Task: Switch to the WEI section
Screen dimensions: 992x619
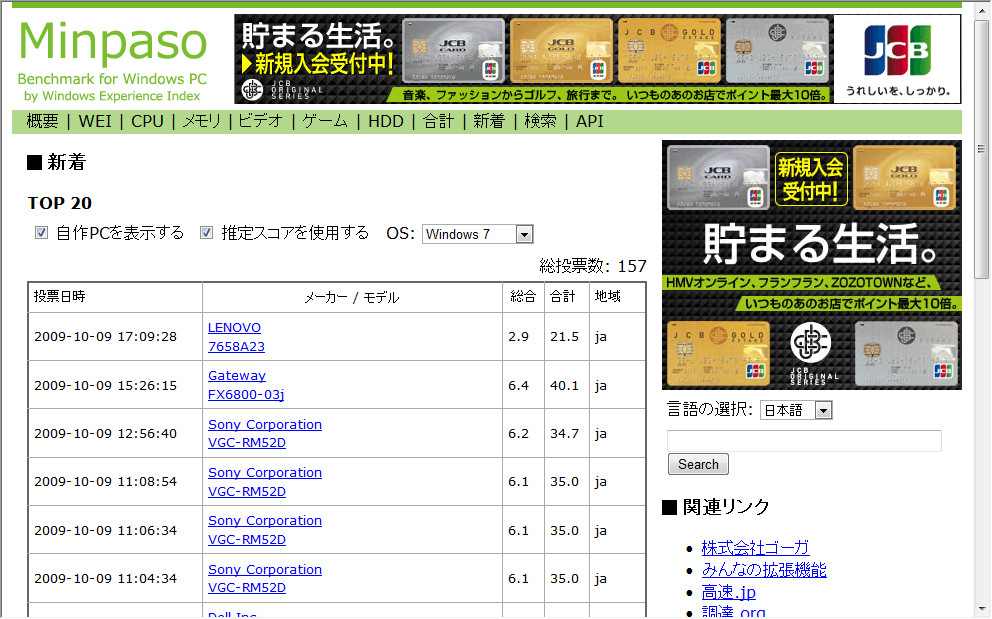Action: pos(95,120)
